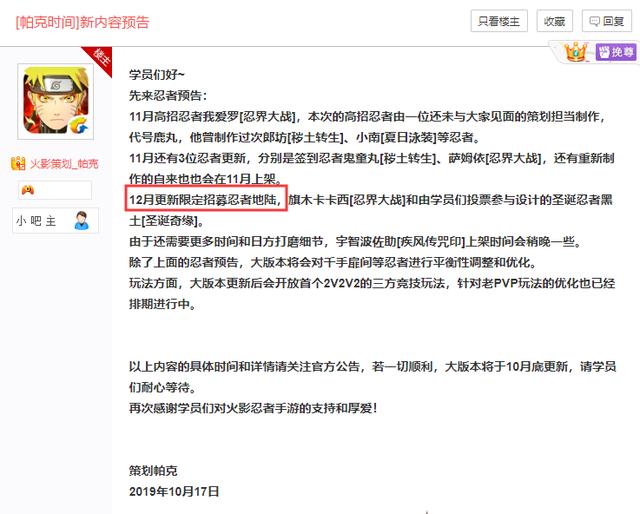Click the 小吧主 role label
Image resolution: width=640 pixels, height=514 pixels.
36,221
